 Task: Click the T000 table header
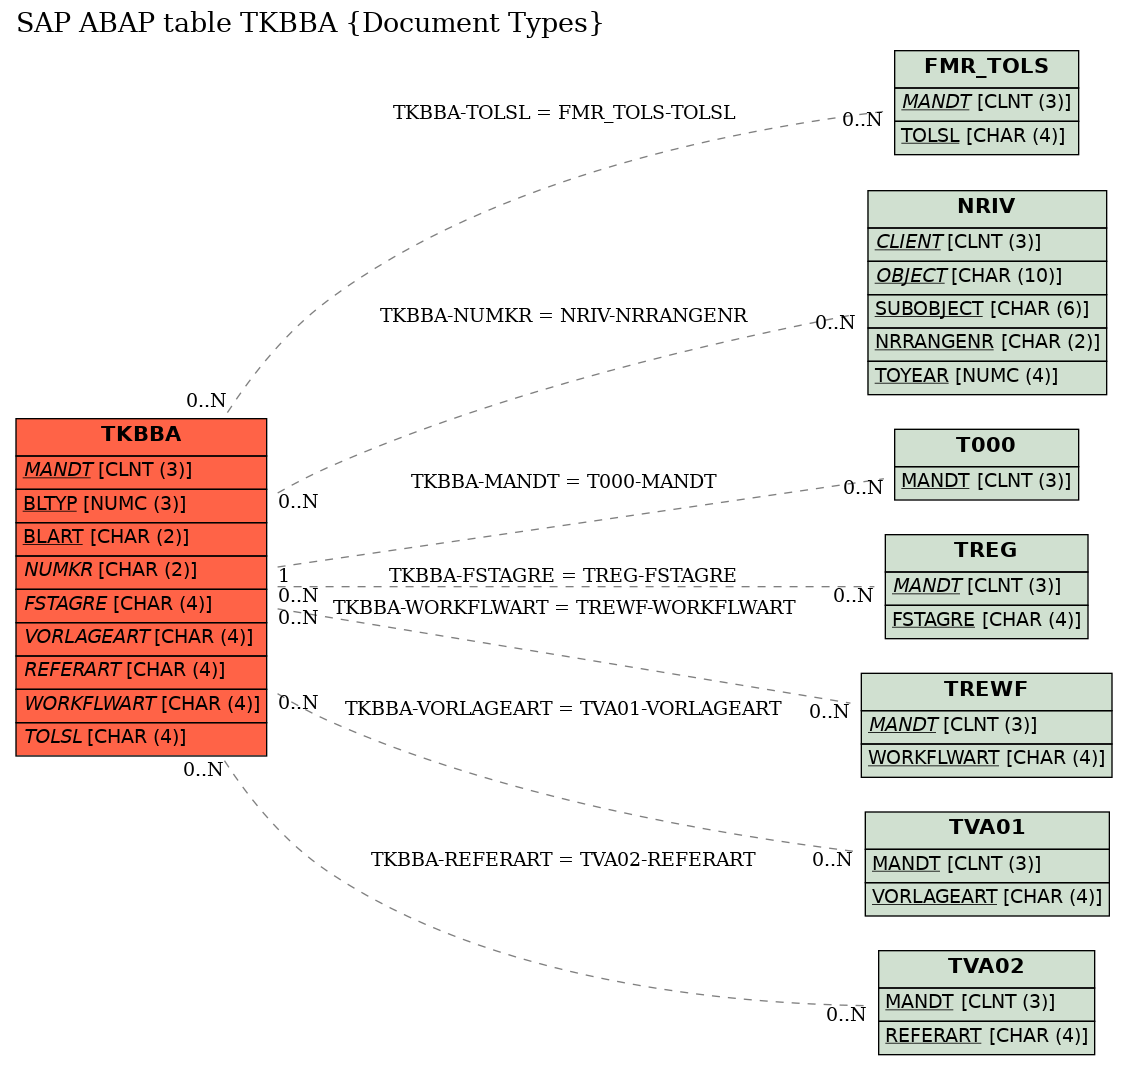(986, 448)
